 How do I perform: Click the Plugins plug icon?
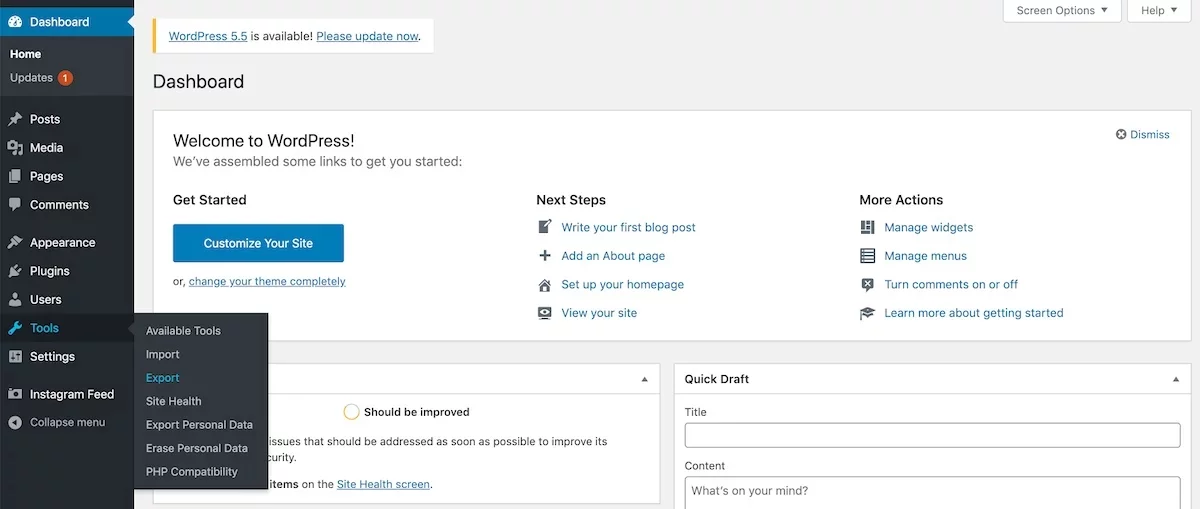click(x=15, y=271)
